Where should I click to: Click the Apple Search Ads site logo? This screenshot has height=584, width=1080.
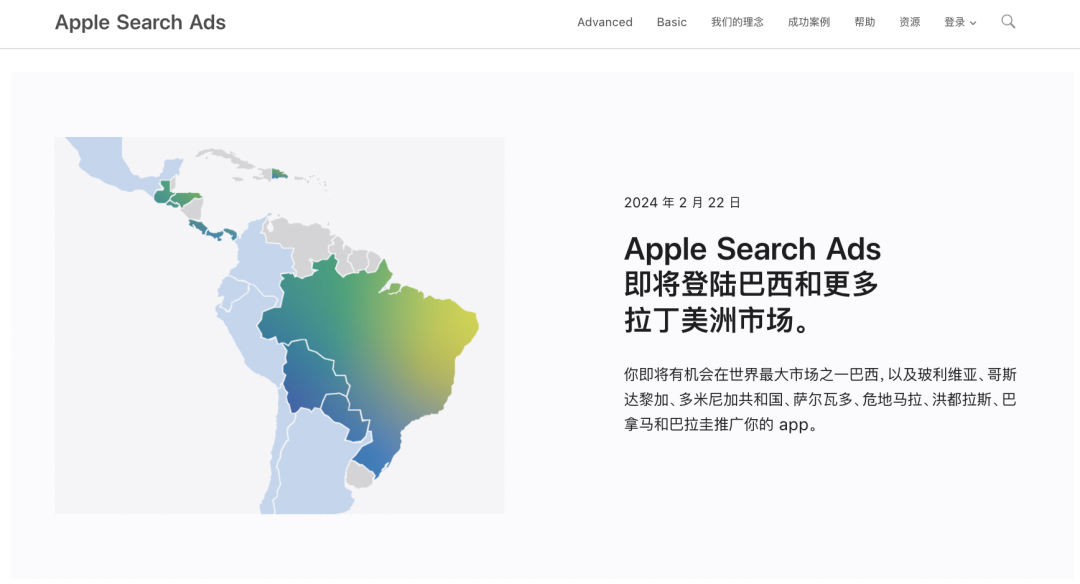140,22
